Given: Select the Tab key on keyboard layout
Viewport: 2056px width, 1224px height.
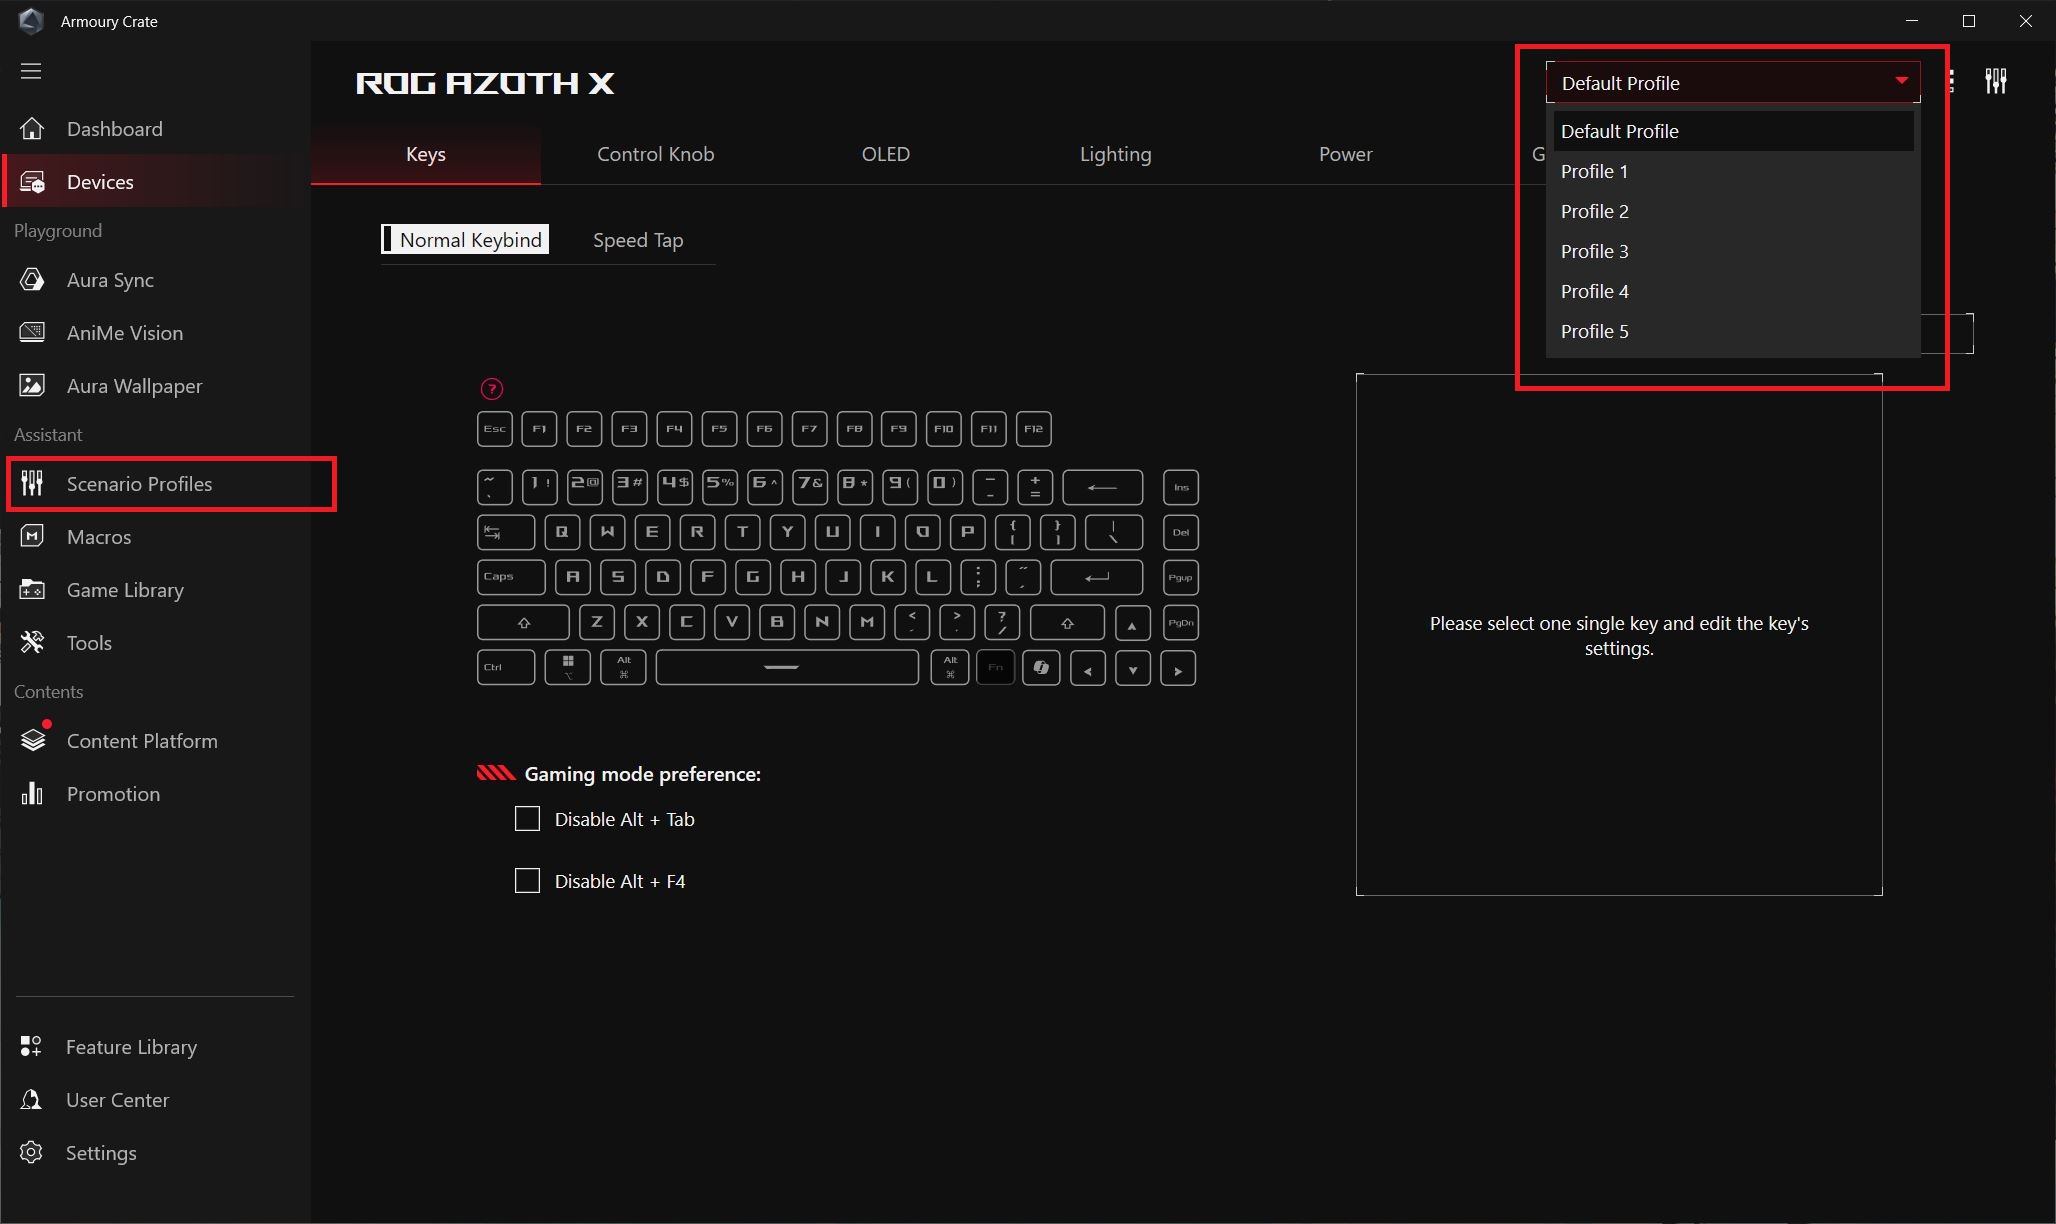Looking at the screenshot, I should pos(506,532).
